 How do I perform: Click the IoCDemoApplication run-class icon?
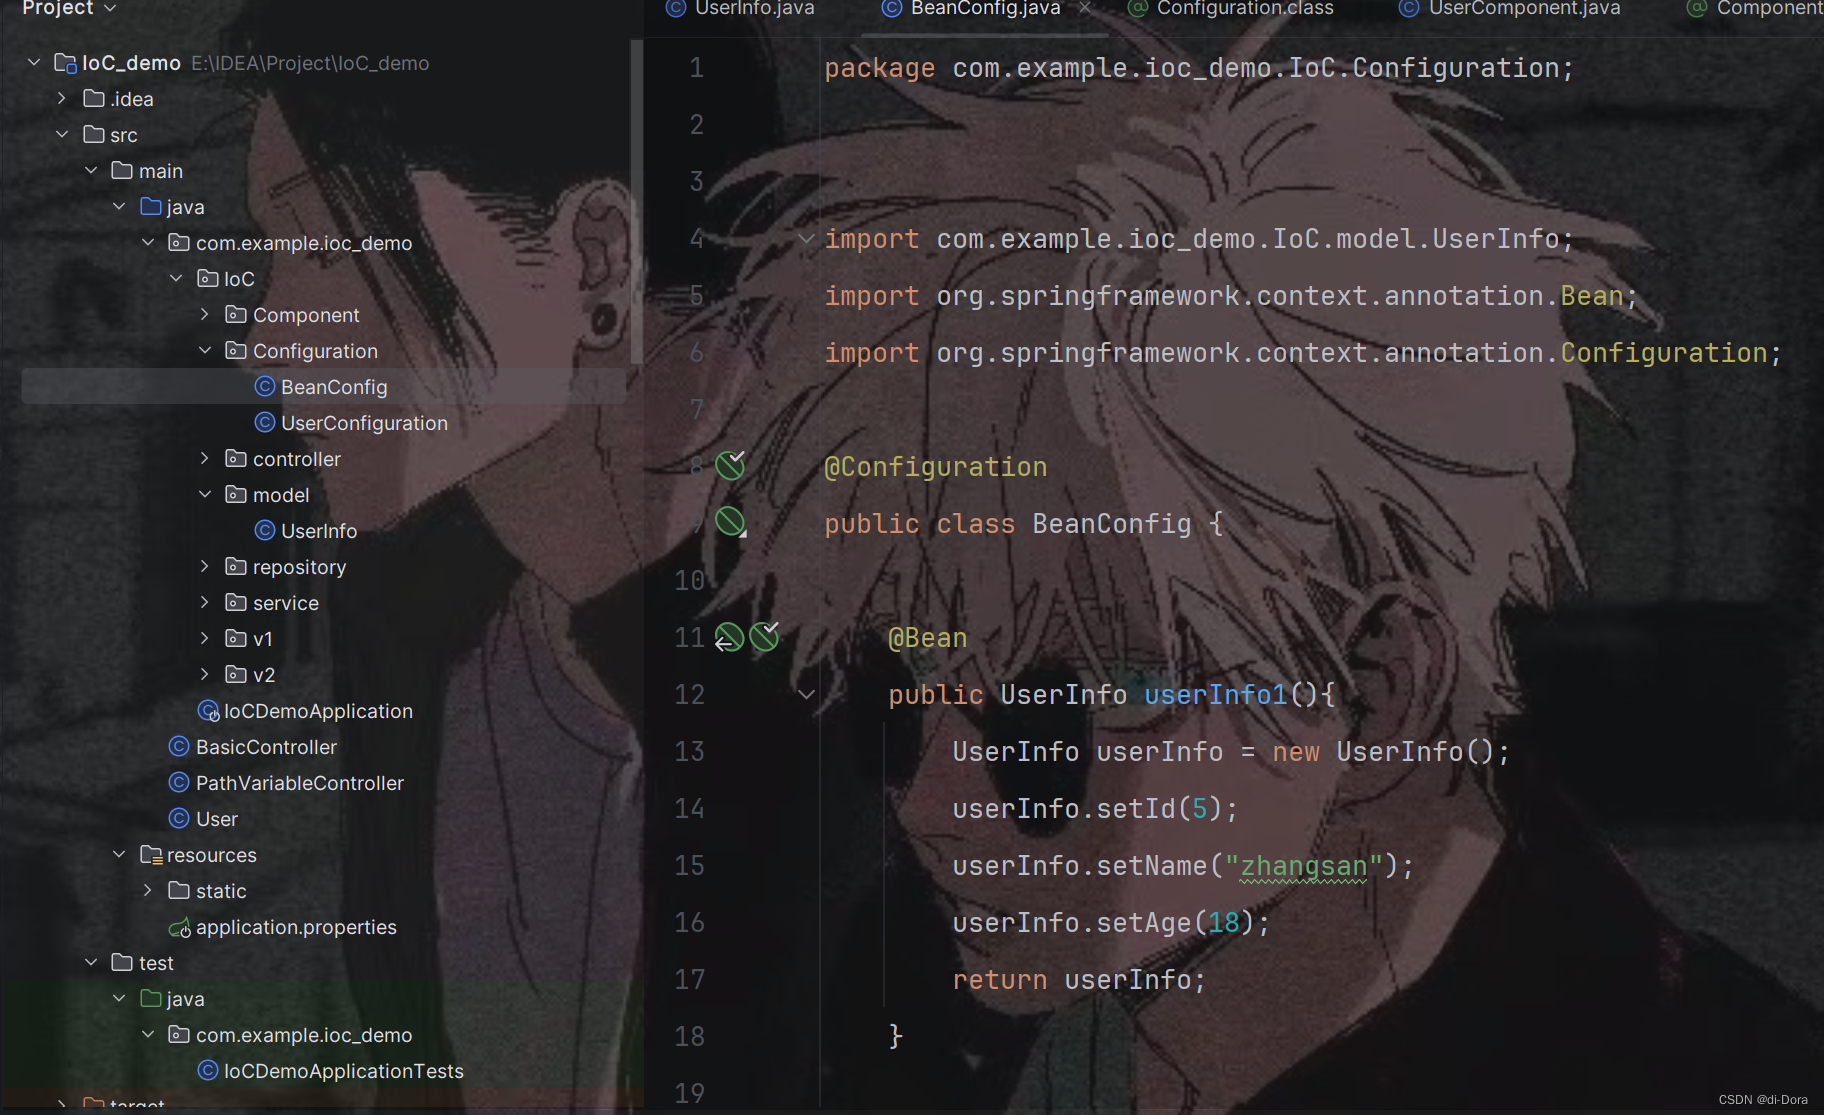208,711
